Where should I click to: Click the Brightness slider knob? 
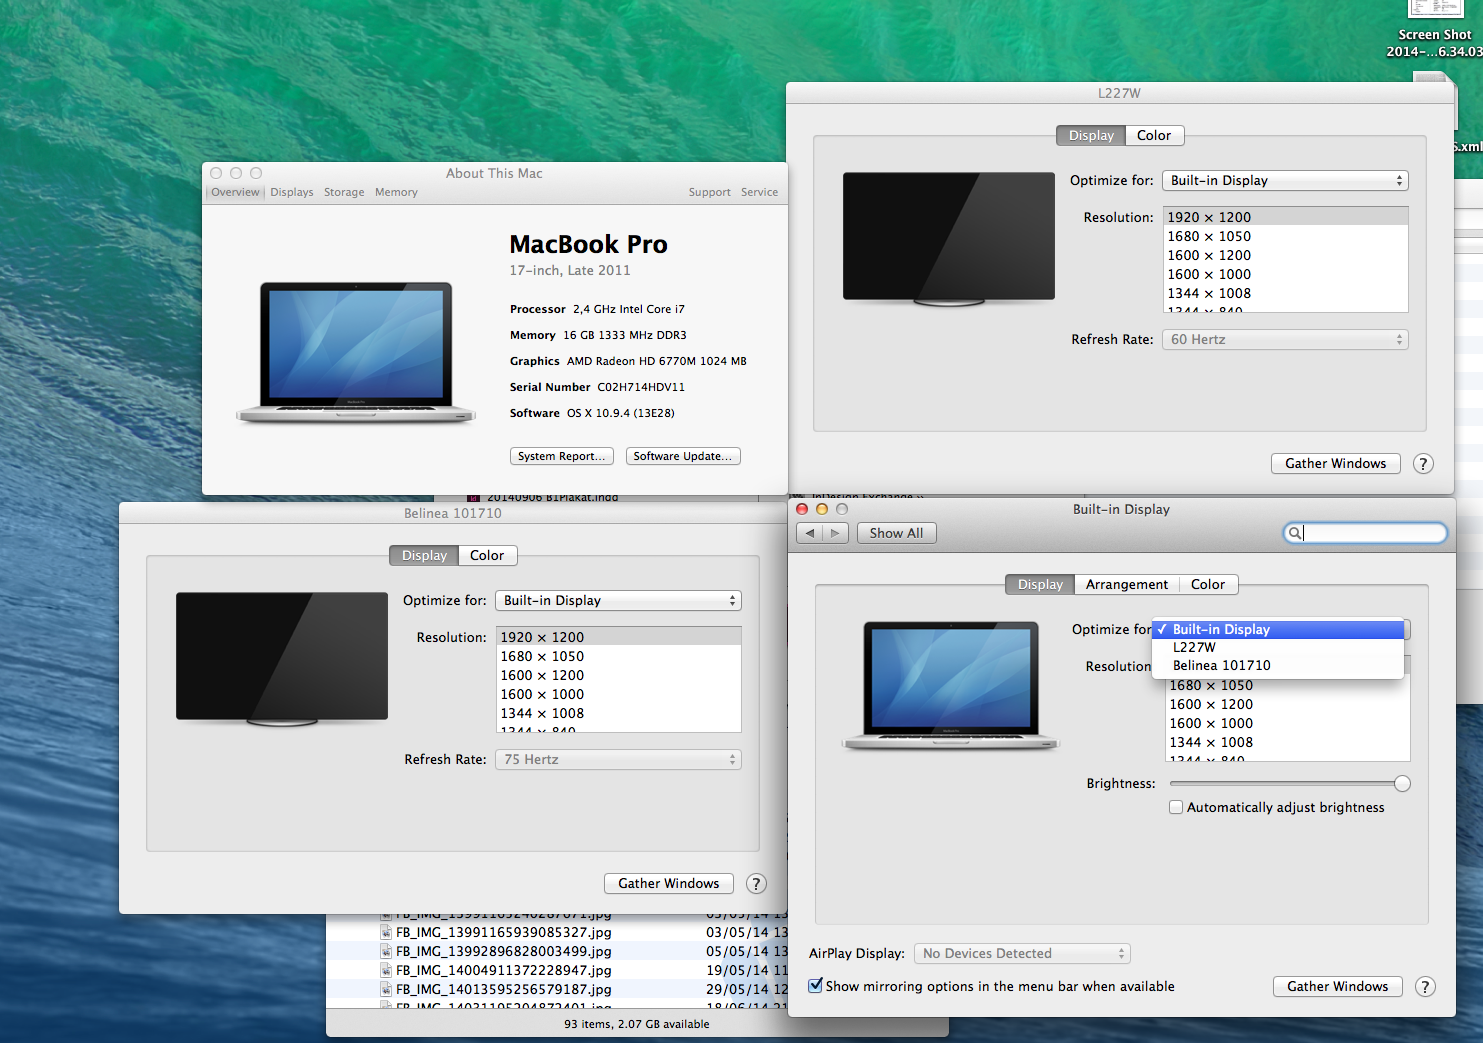(1402, 783)
